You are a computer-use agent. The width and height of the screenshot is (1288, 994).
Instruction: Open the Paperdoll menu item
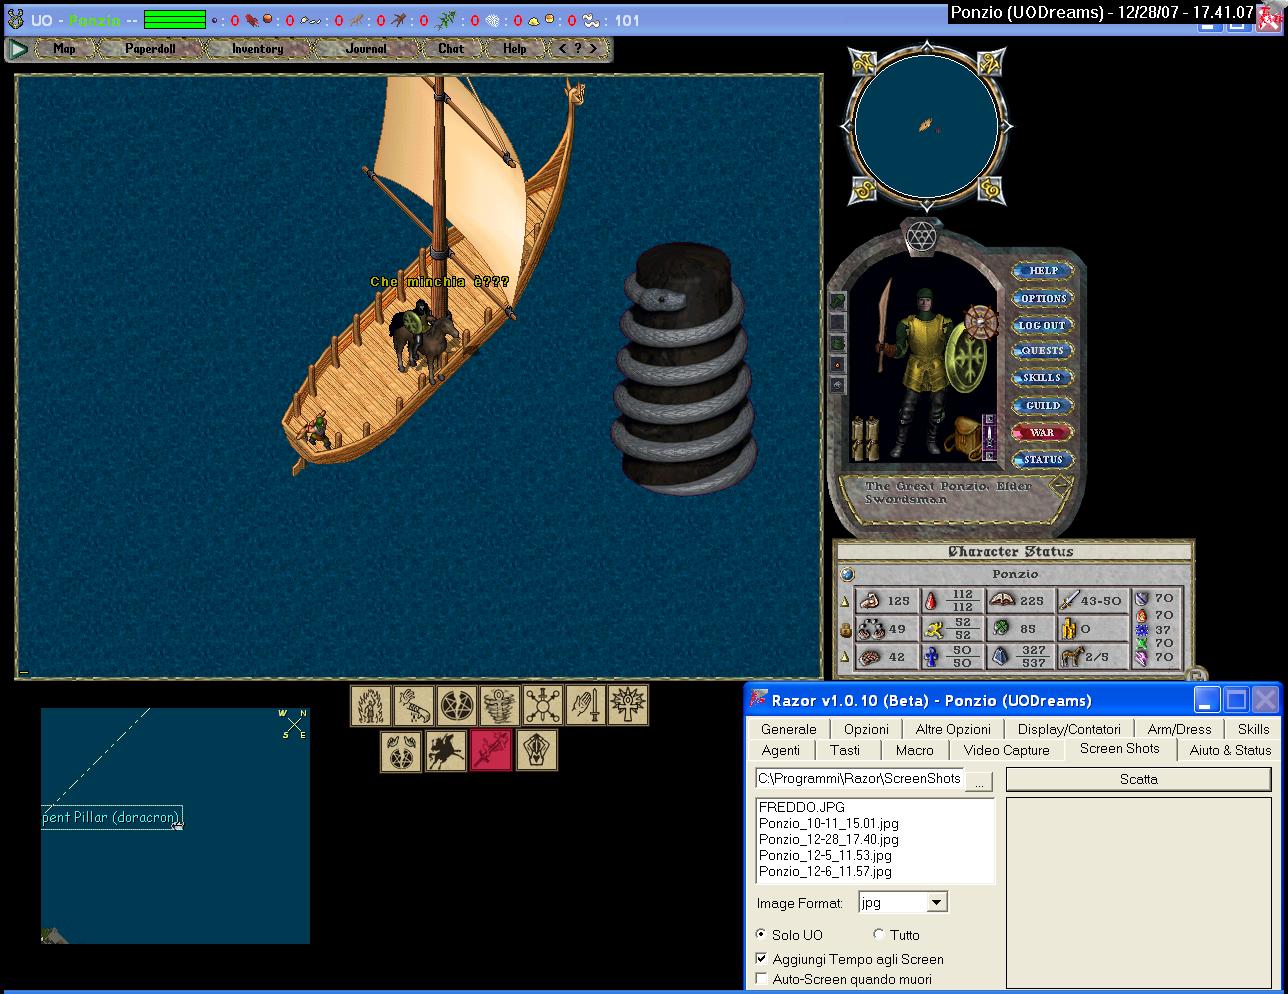(x=150, y=48)
